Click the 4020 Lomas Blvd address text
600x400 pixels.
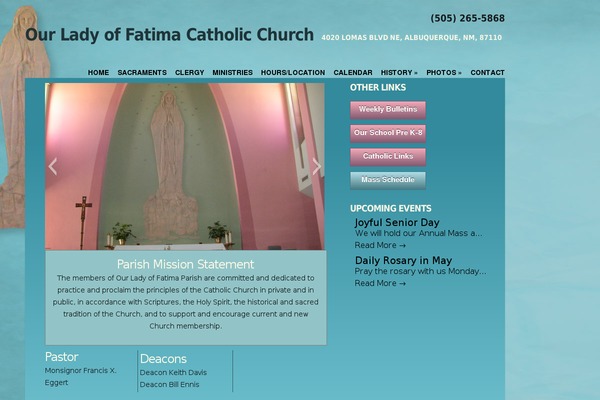click(x=411, y=38)
